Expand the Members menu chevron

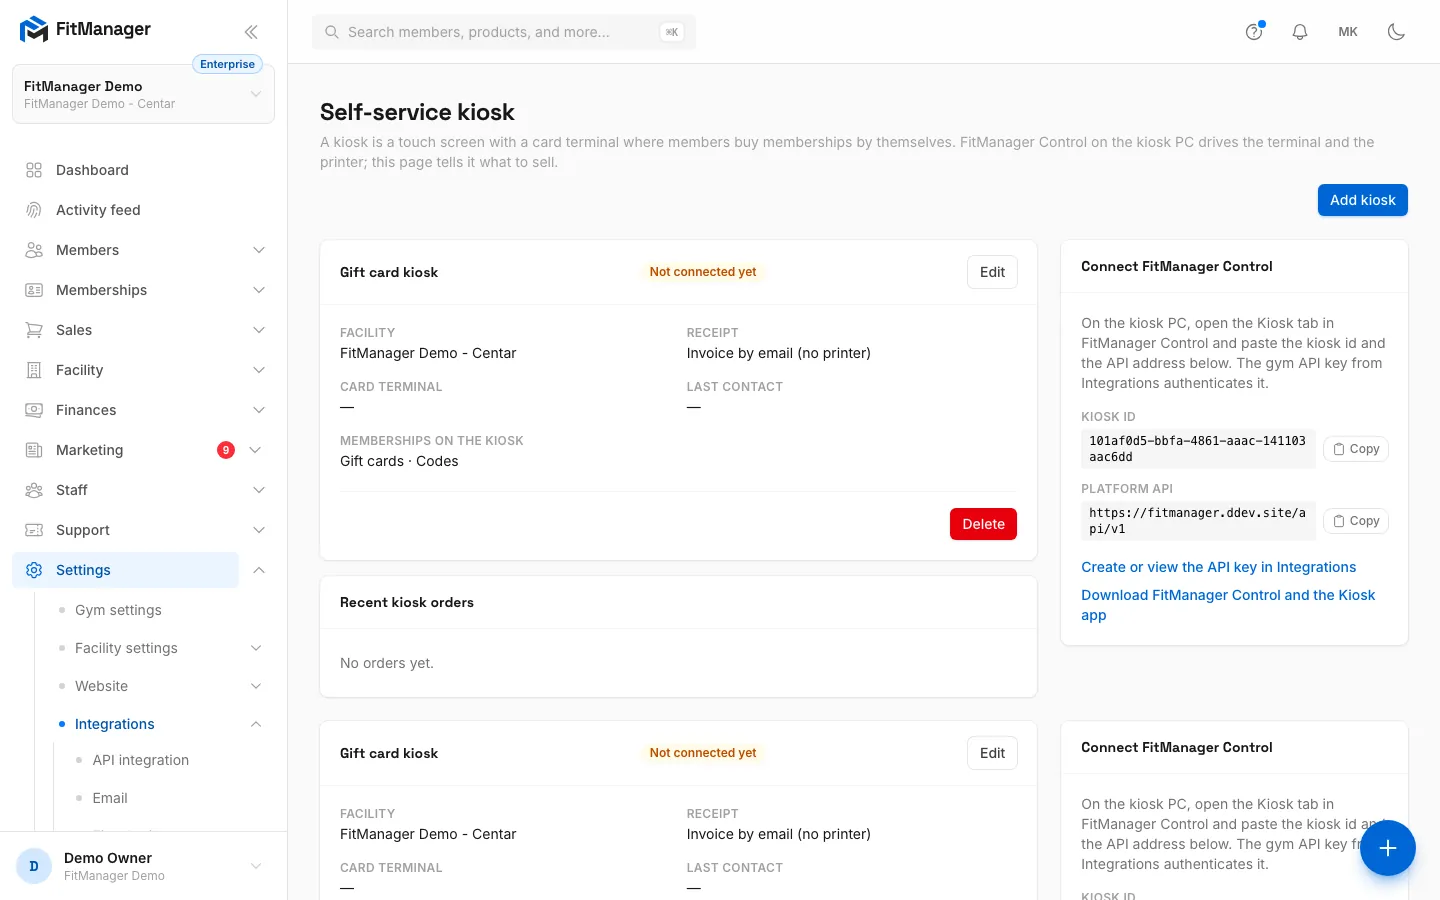259,250
